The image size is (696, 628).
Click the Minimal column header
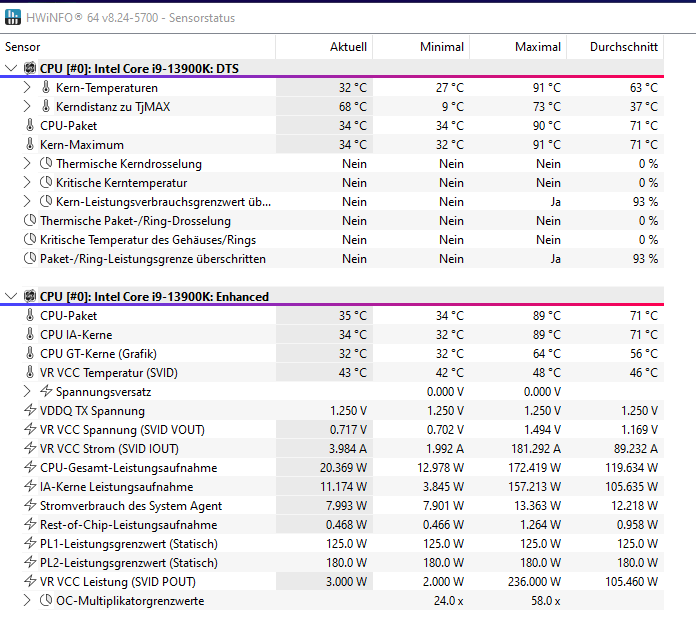[421, 47]
